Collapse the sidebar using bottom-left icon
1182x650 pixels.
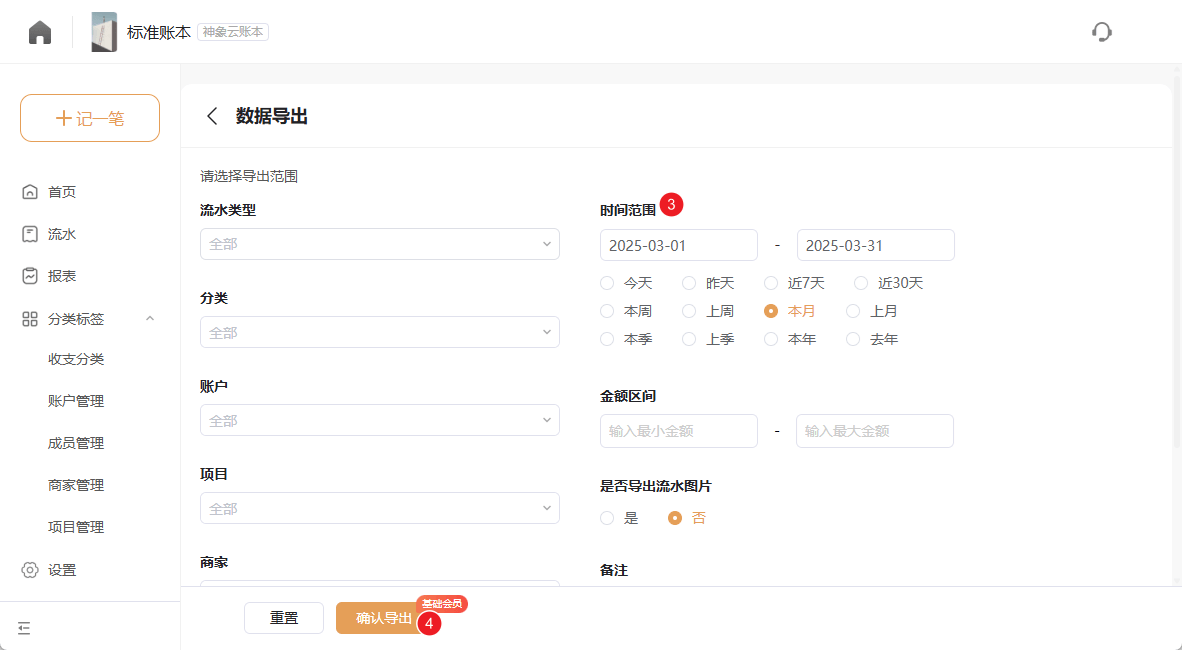point(25,628)
